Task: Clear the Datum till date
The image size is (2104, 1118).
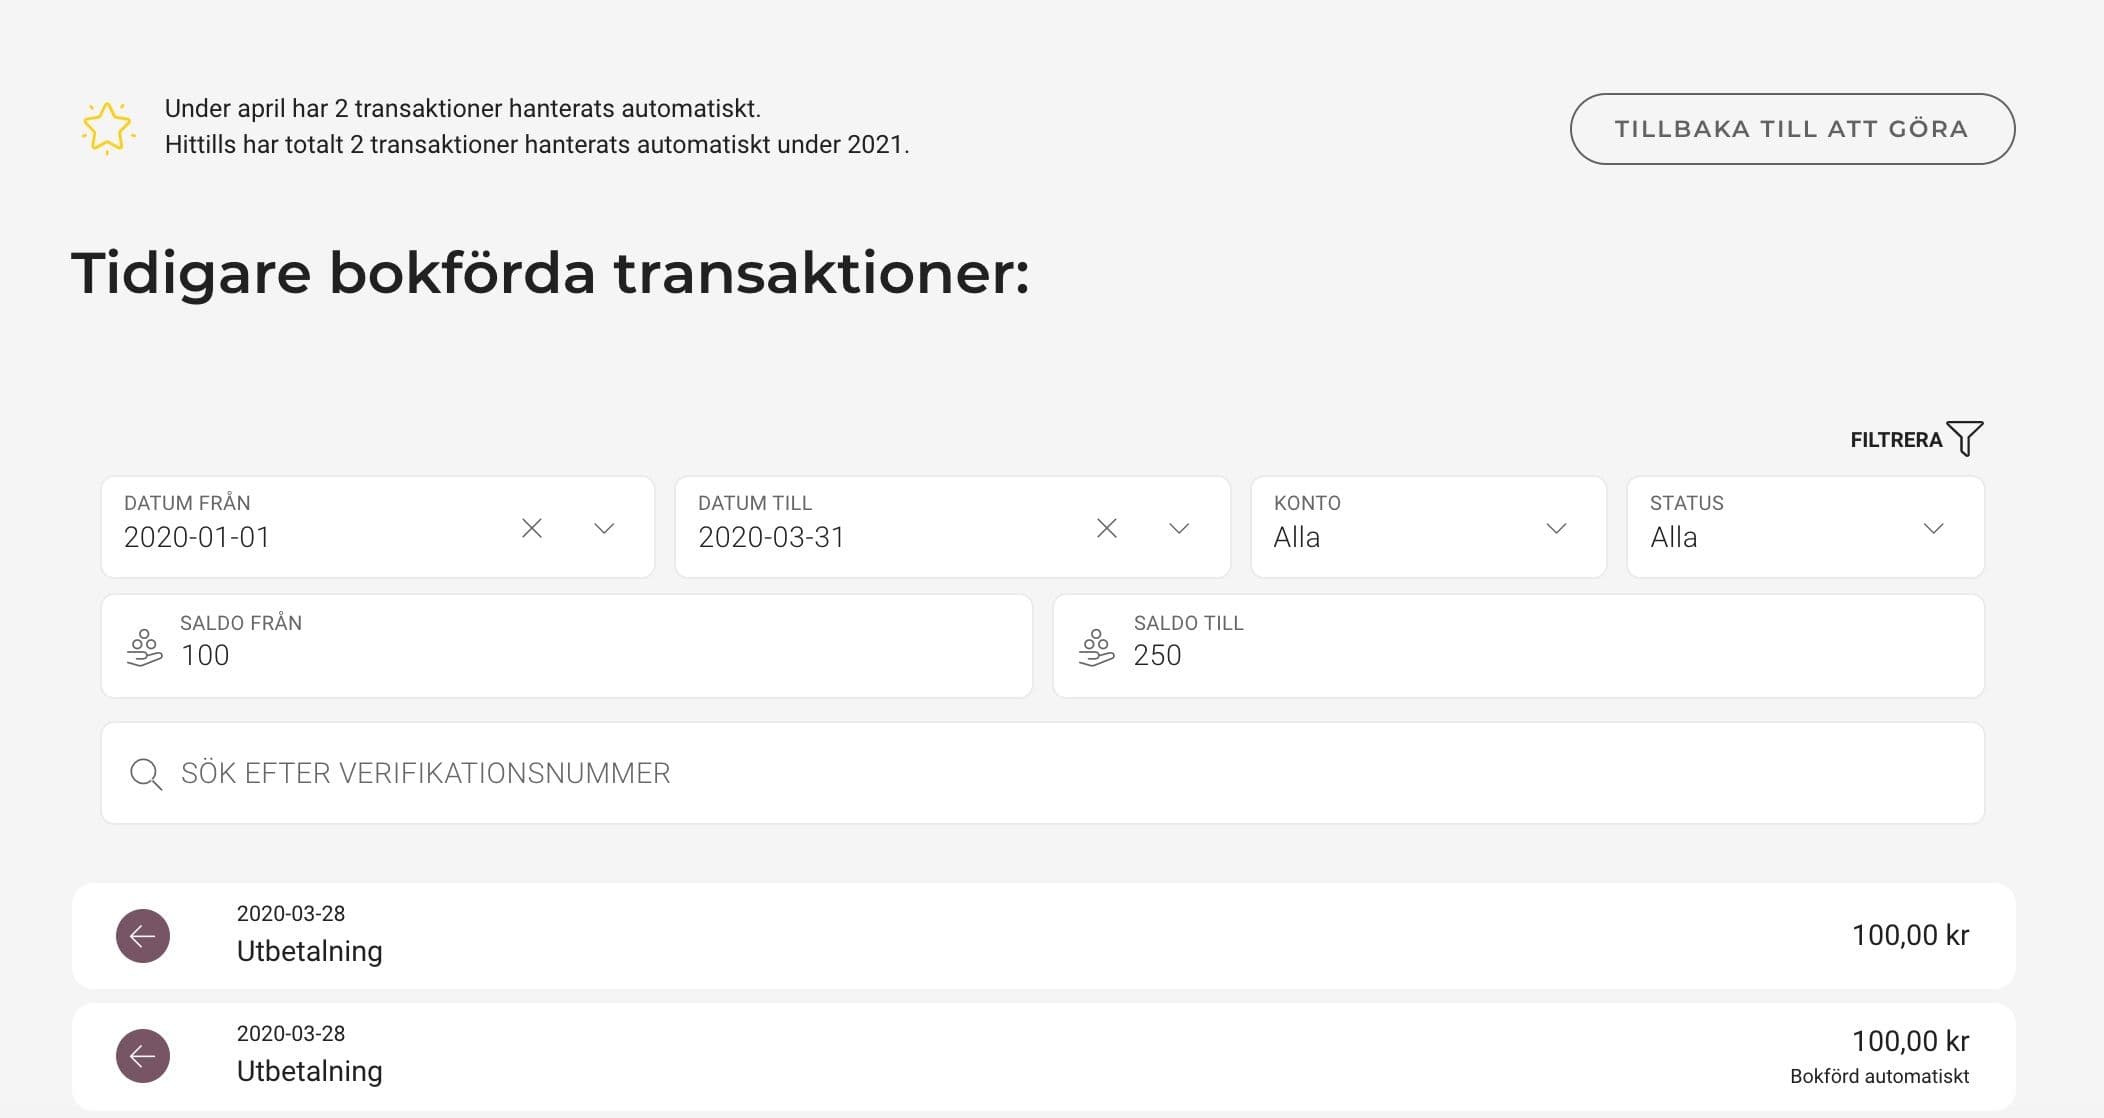Action: coord(1106,528)
